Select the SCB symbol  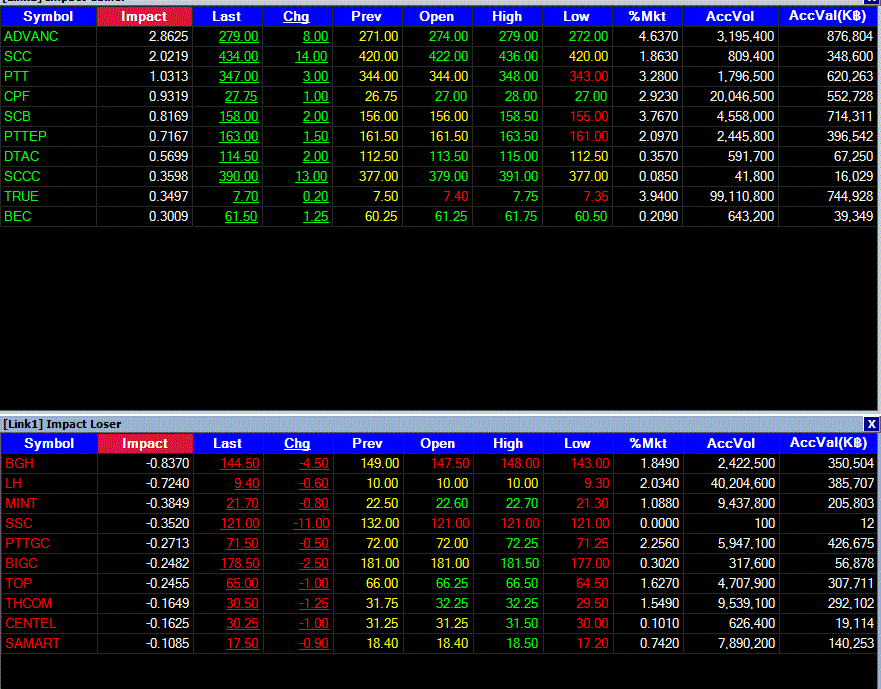pyautogui.click(x=17, y=116)
